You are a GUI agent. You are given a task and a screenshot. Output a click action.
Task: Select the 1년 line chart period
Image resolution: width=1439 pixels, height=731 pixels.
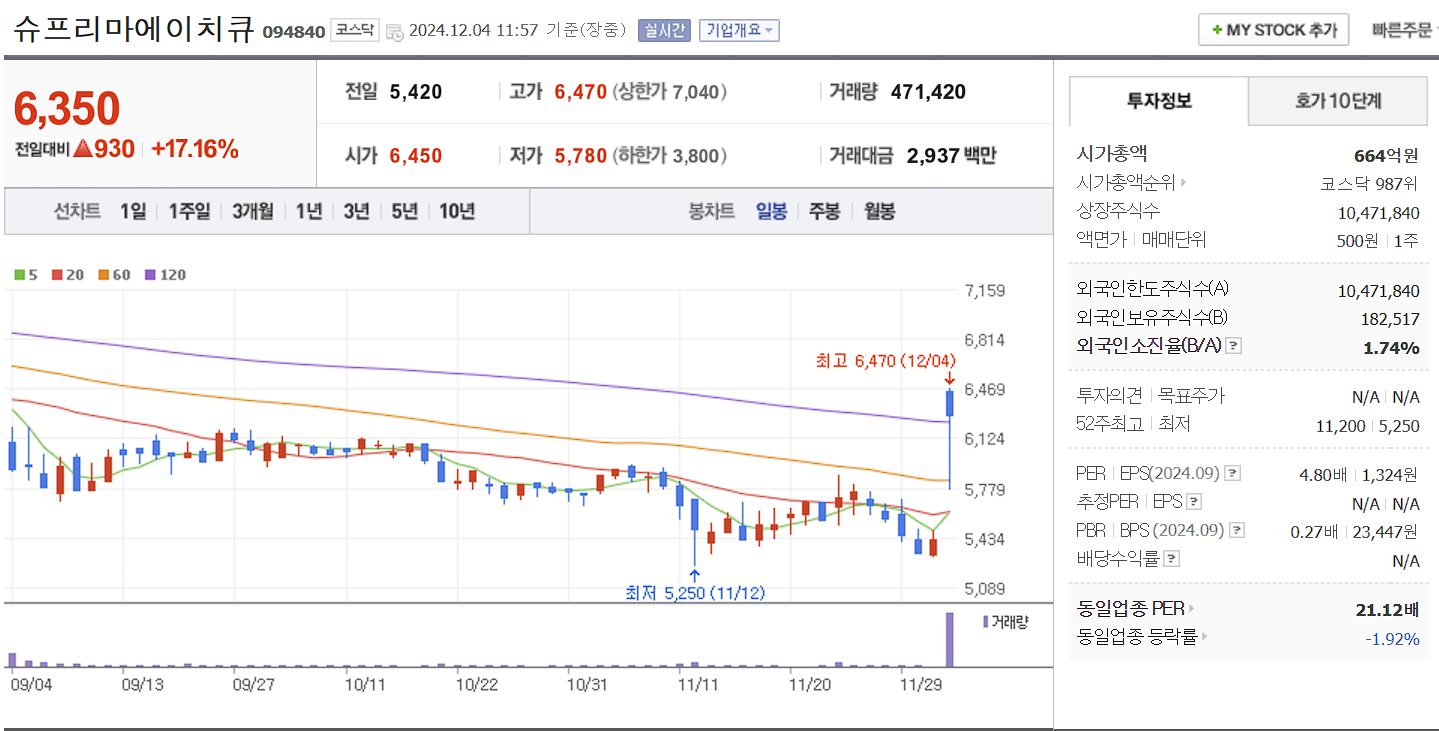(309, 211)
